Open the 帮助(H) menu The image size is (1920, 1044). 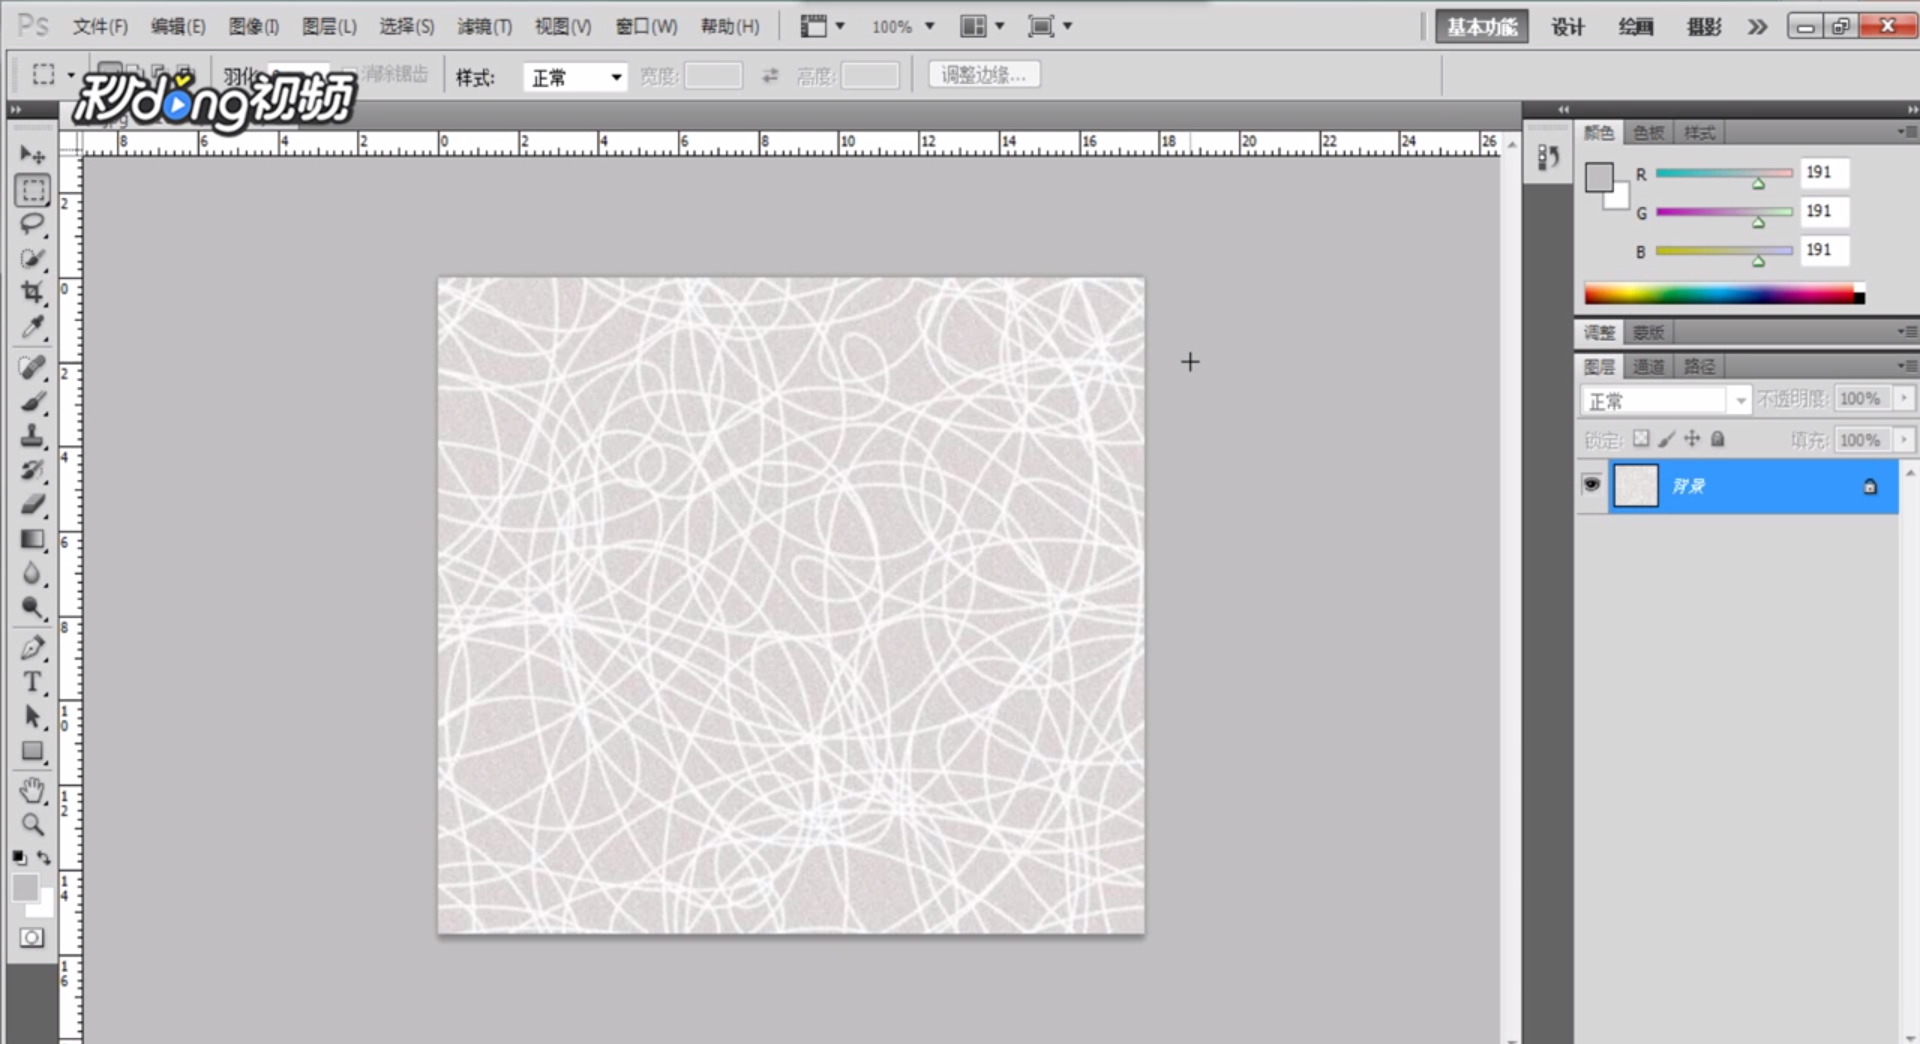click(730, 27)
